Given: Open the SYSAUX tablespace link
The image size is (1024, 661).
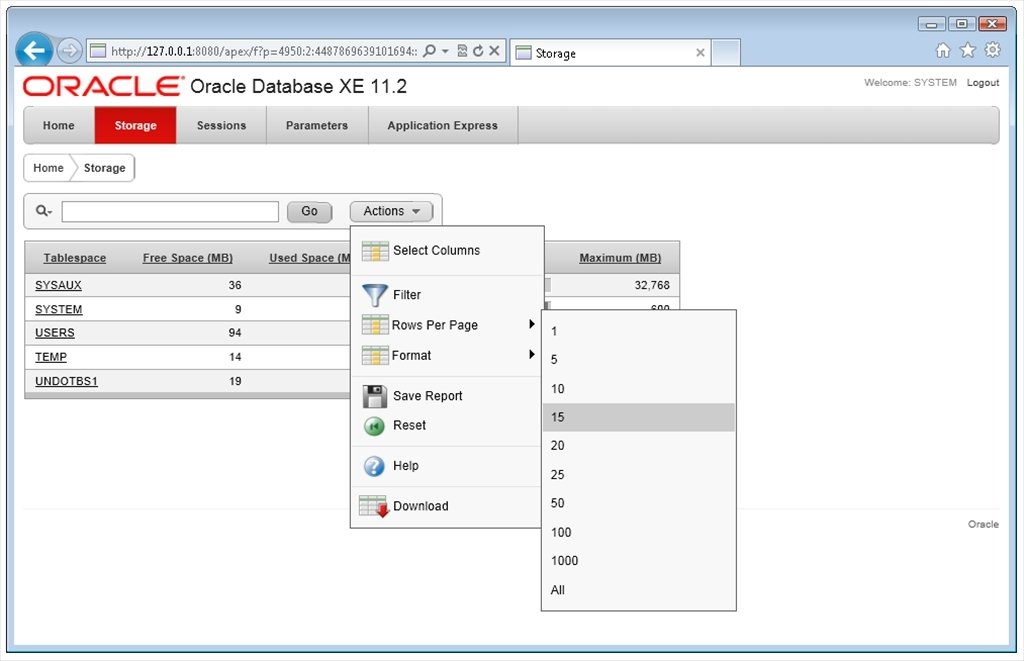Looking at the screenshot, I should 58,285.
